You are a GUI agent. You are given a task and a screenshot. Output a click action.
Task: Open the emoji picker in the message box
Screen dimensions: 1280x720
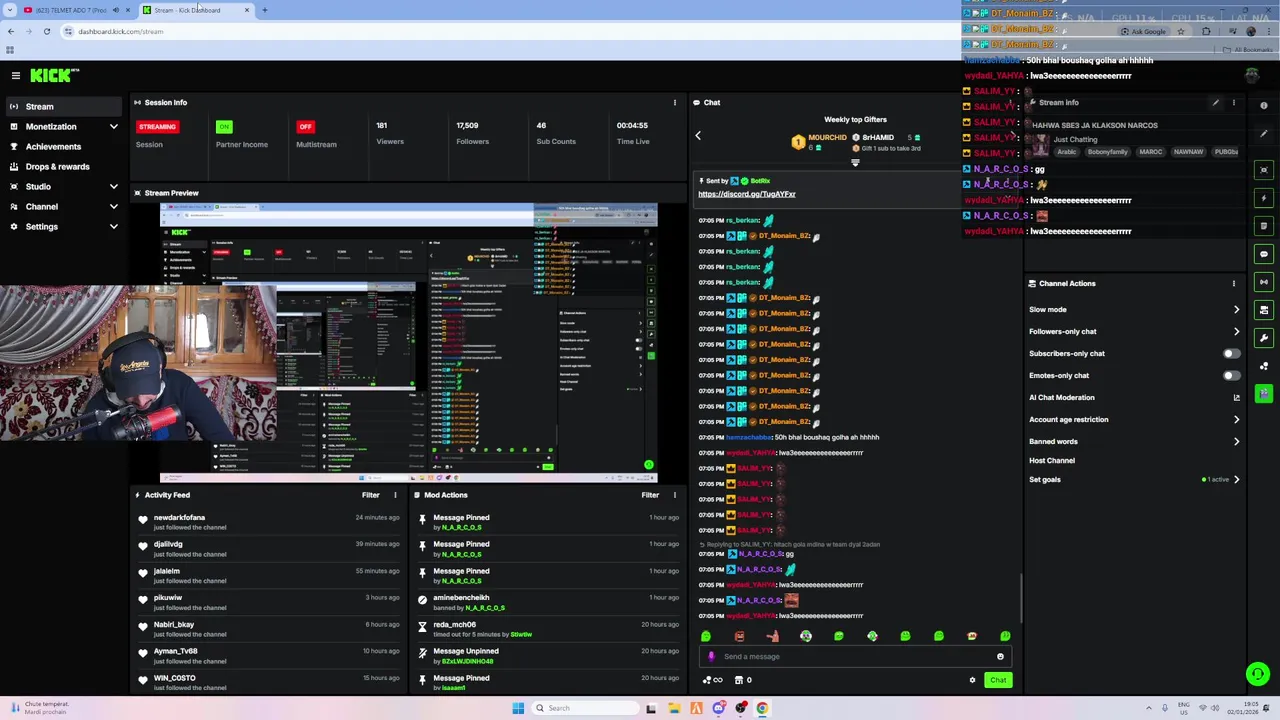[1000, 657]
